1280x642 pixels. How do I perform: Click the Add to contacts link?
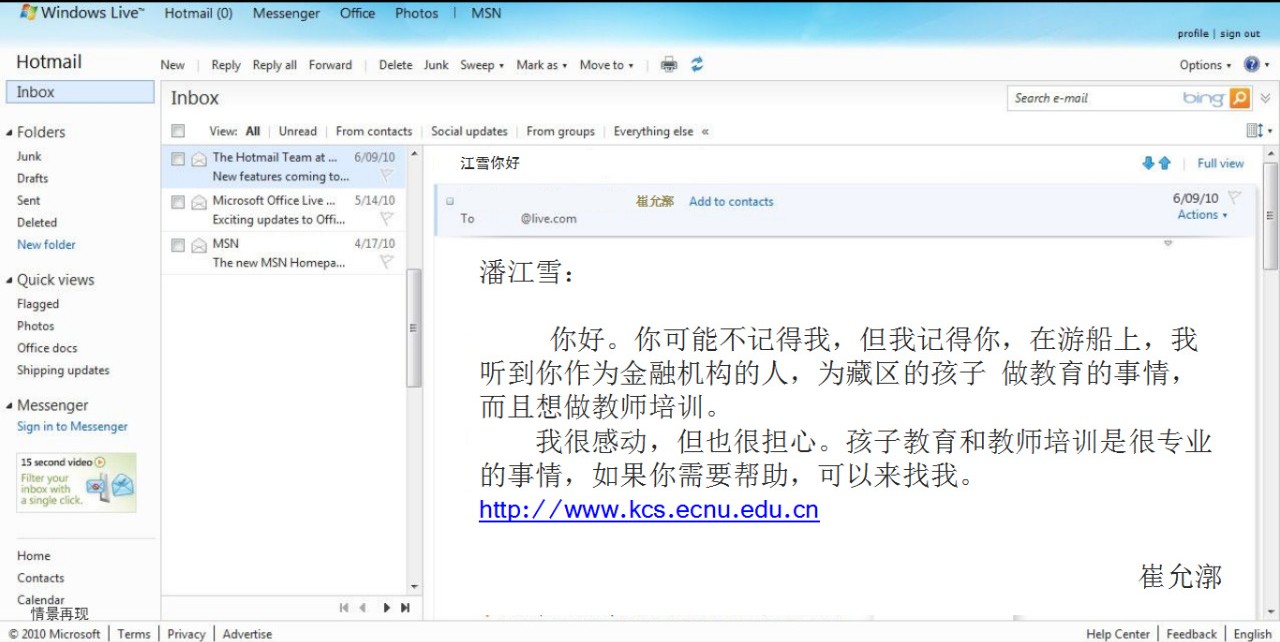(731, 201)
